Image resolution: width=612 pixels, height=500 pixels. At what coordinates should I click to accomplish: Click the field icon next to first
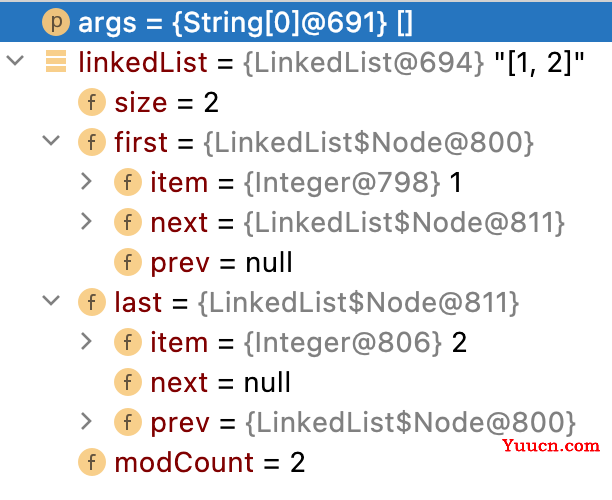pos(92,142)
